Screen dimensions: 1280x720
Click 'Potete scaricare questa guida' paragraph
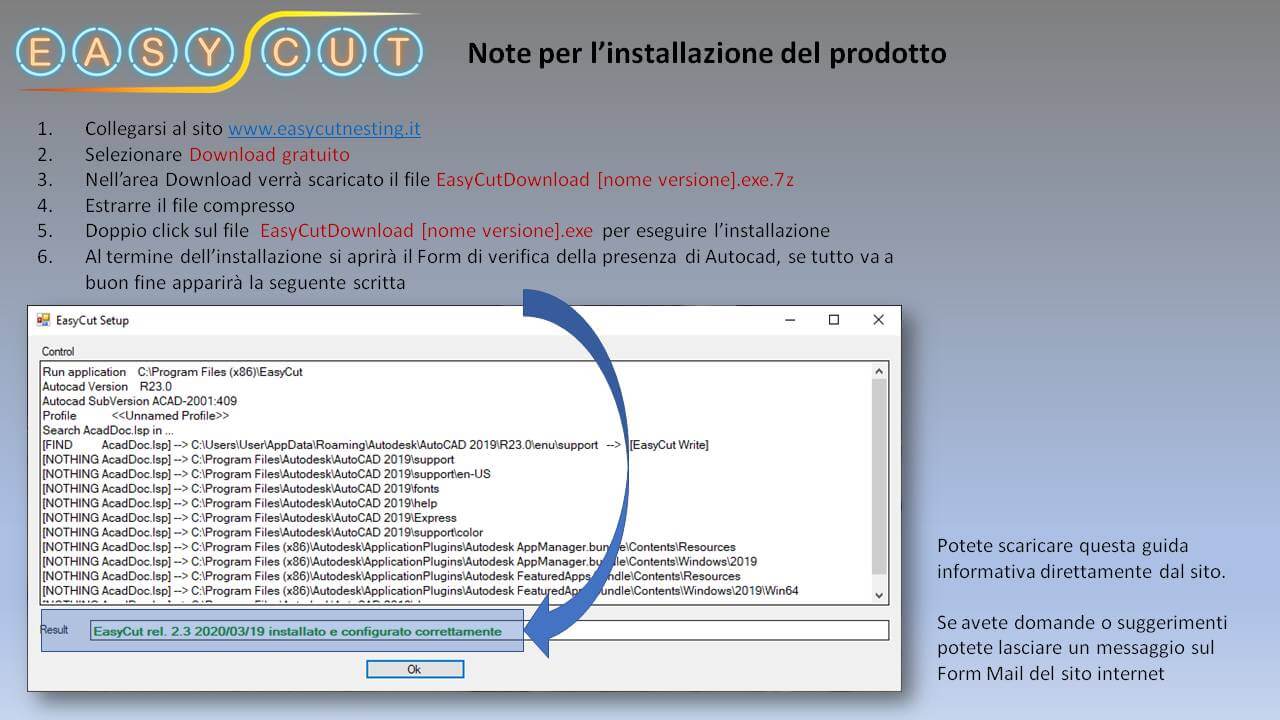1081,559
